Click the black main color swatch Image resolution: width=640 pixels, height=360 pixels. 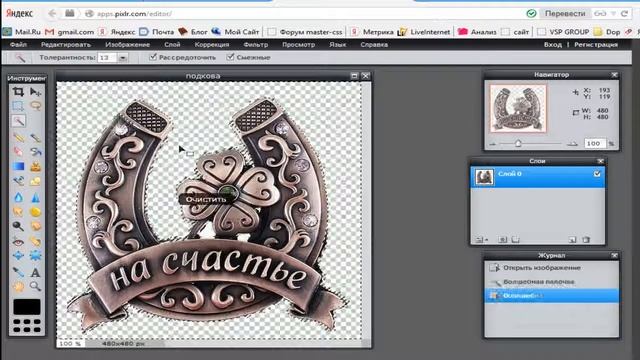point(27,307)
